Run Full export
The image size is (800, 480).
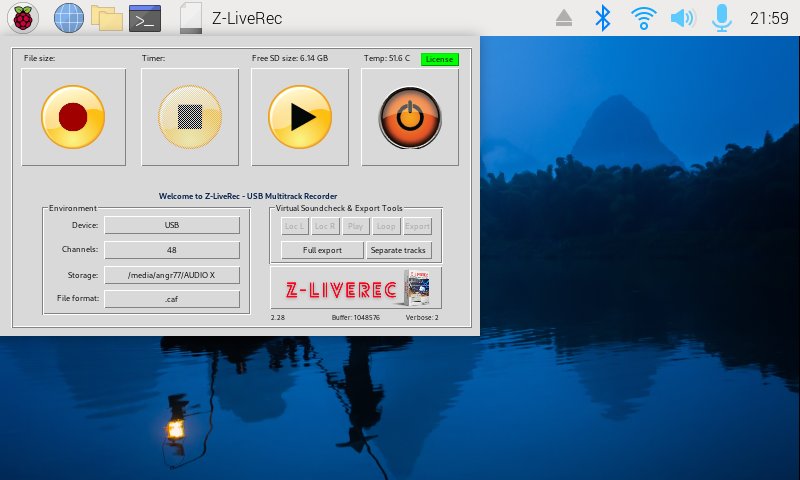tap(322, 250)
